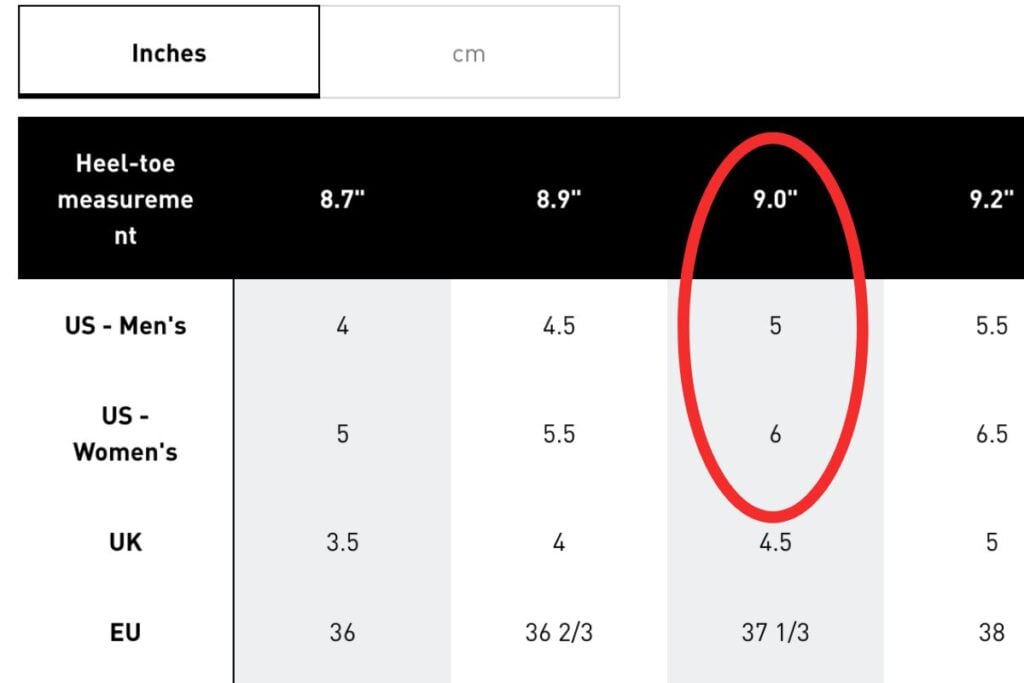Select the circled 9.0" column header
1024x683 pixels.
click(x=775, y=199)
